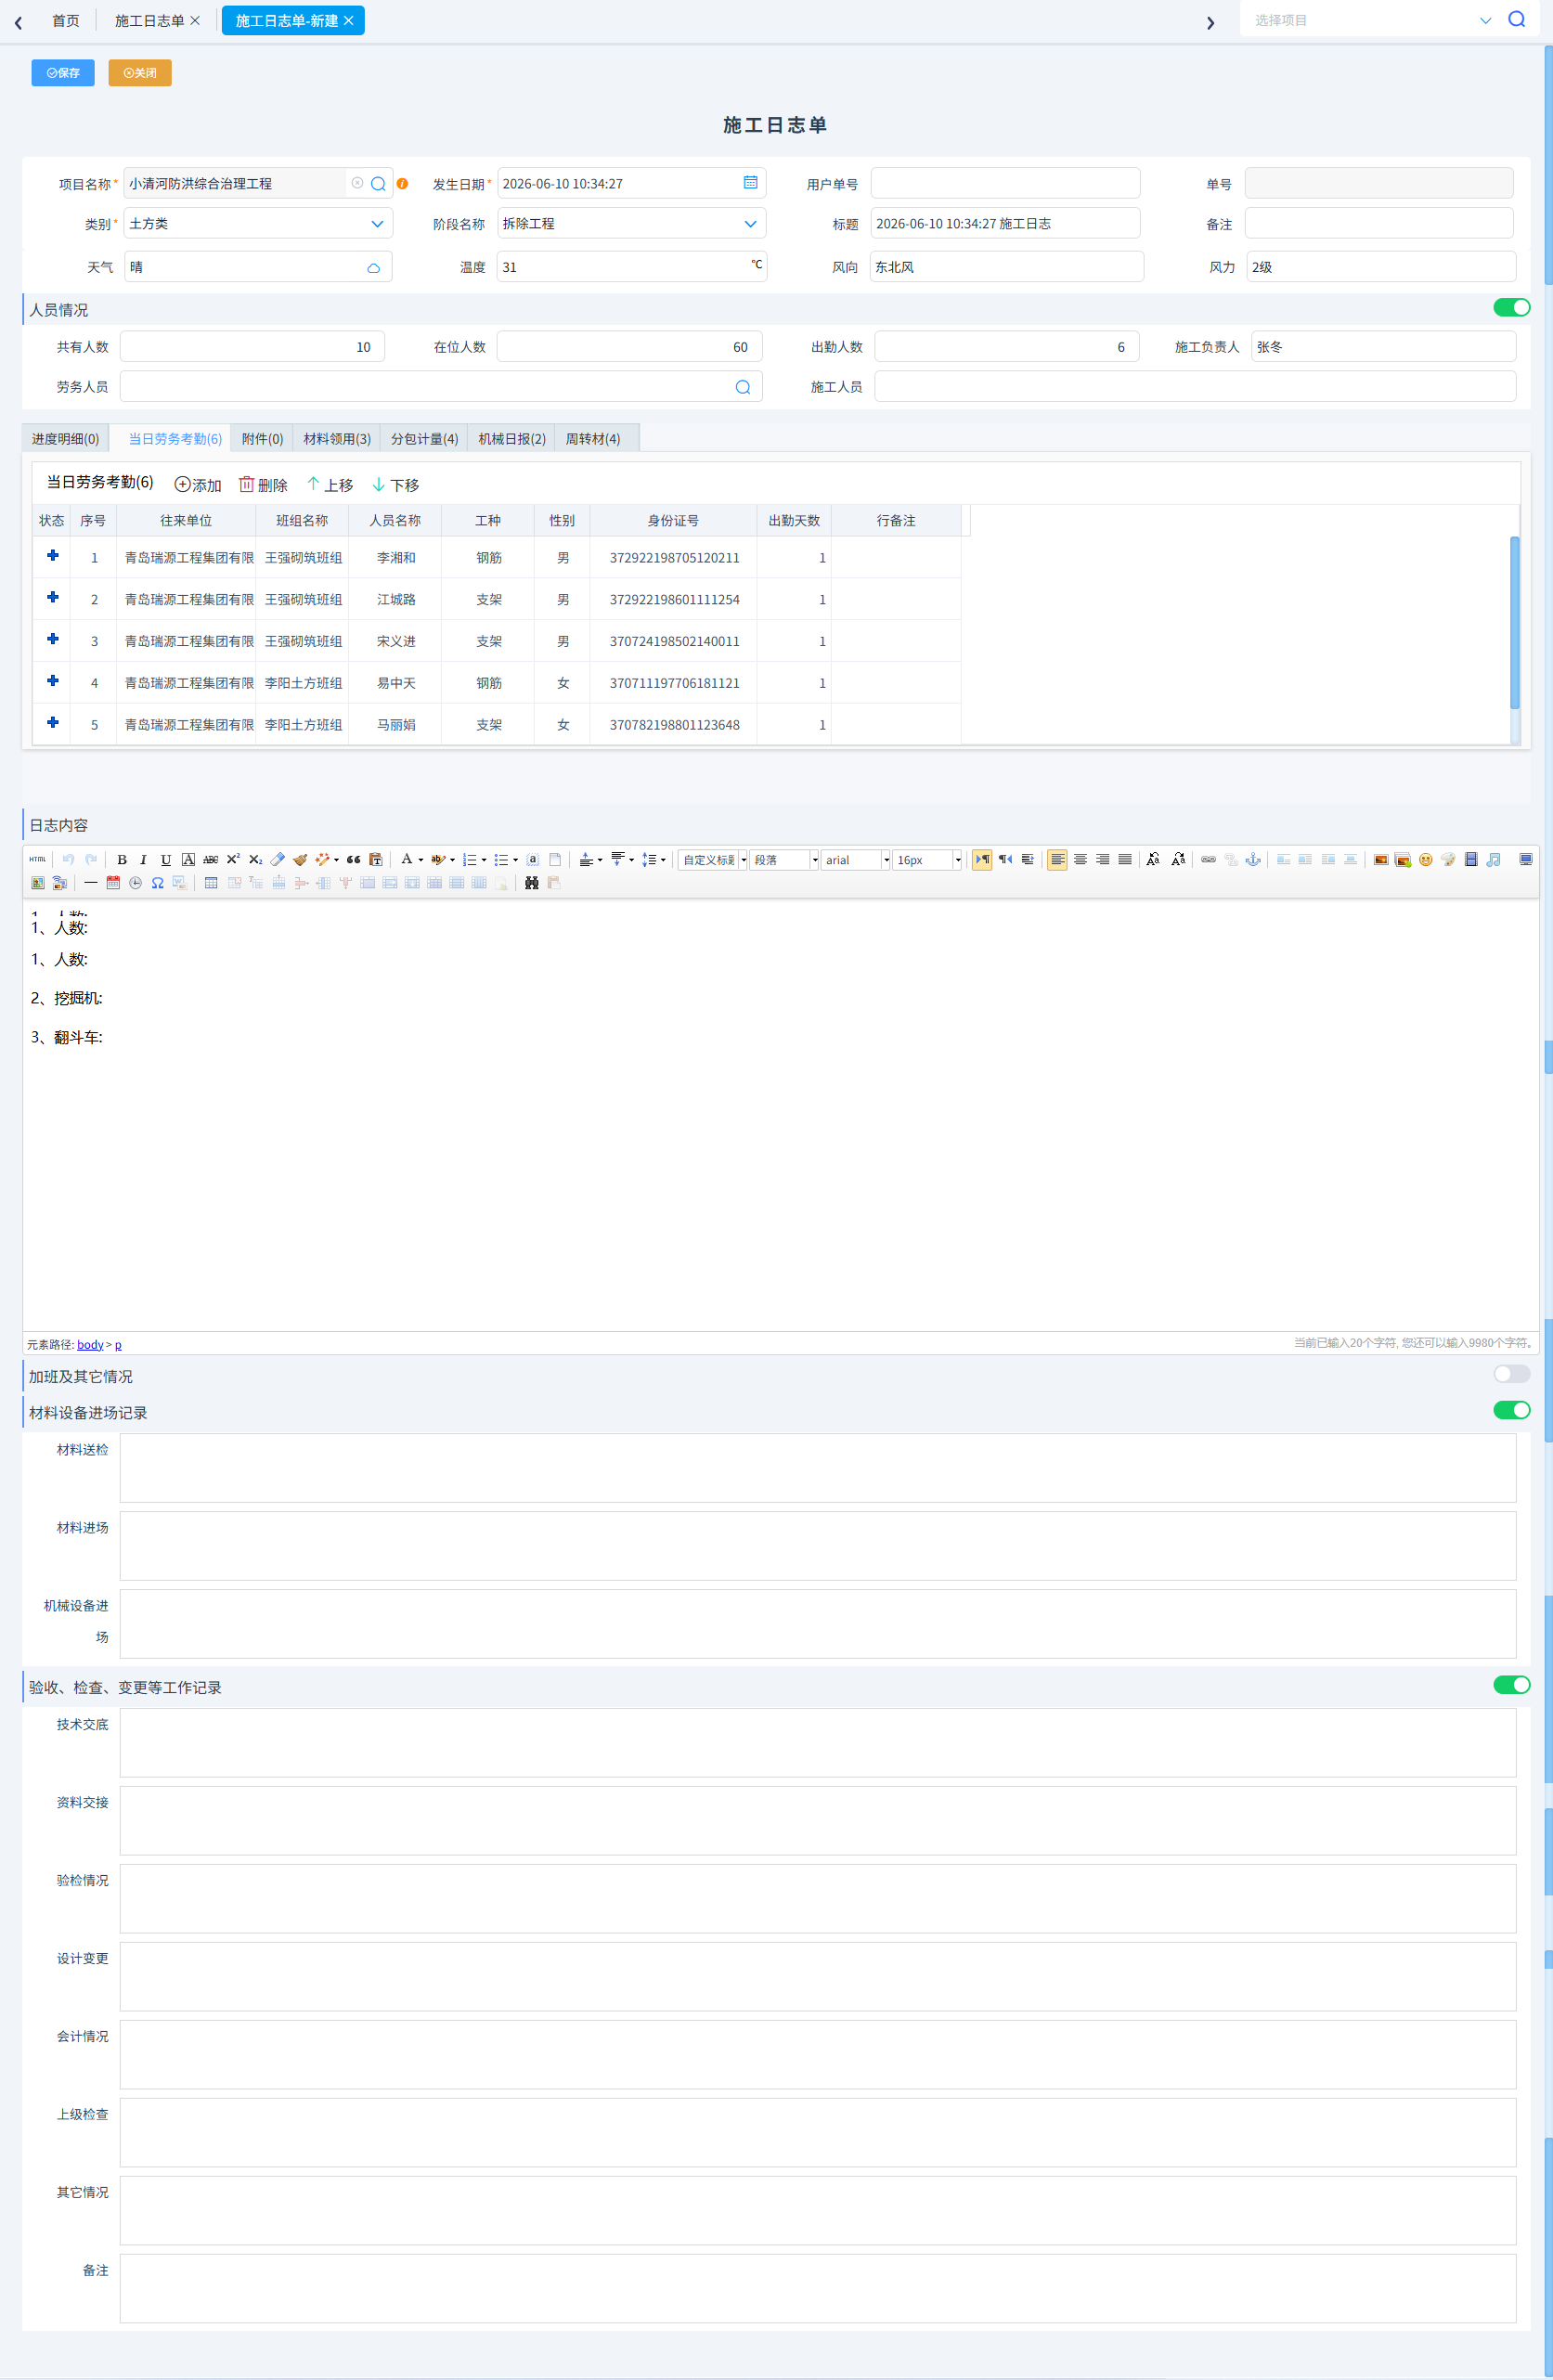Open the highlight background color picker
Screen dimensions: 1553x2380
coord(443,860)
